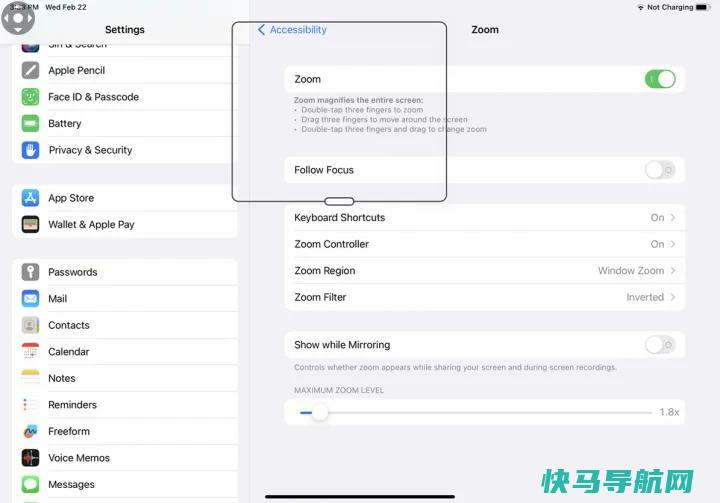Enable the Follow Focus switch
This screenshot has width=720, height=503.
coord(660,170)
